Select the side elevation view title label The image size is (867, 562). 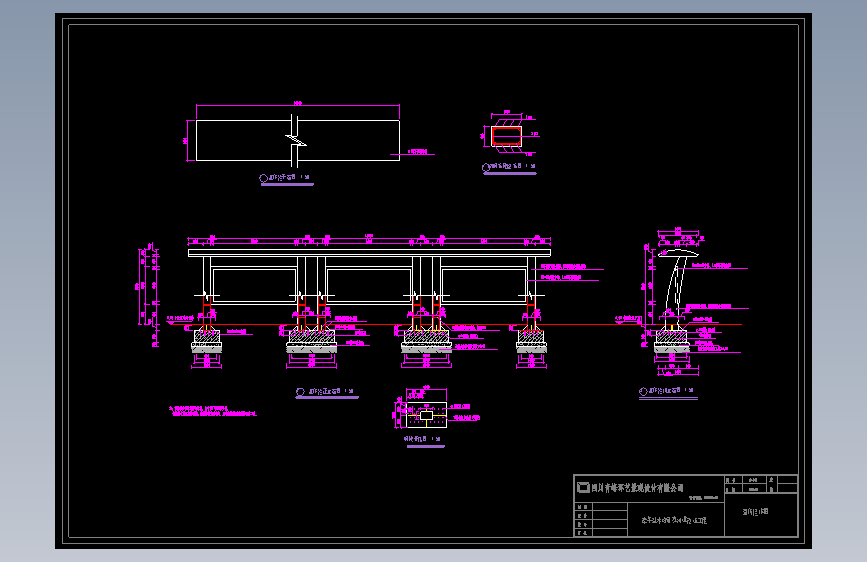tap(667, 391)
